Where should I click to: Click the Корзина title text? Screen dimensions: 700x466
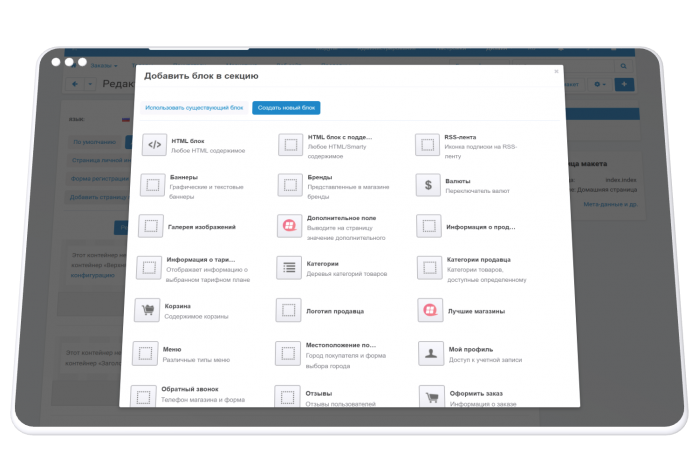(x=178, y=306)
